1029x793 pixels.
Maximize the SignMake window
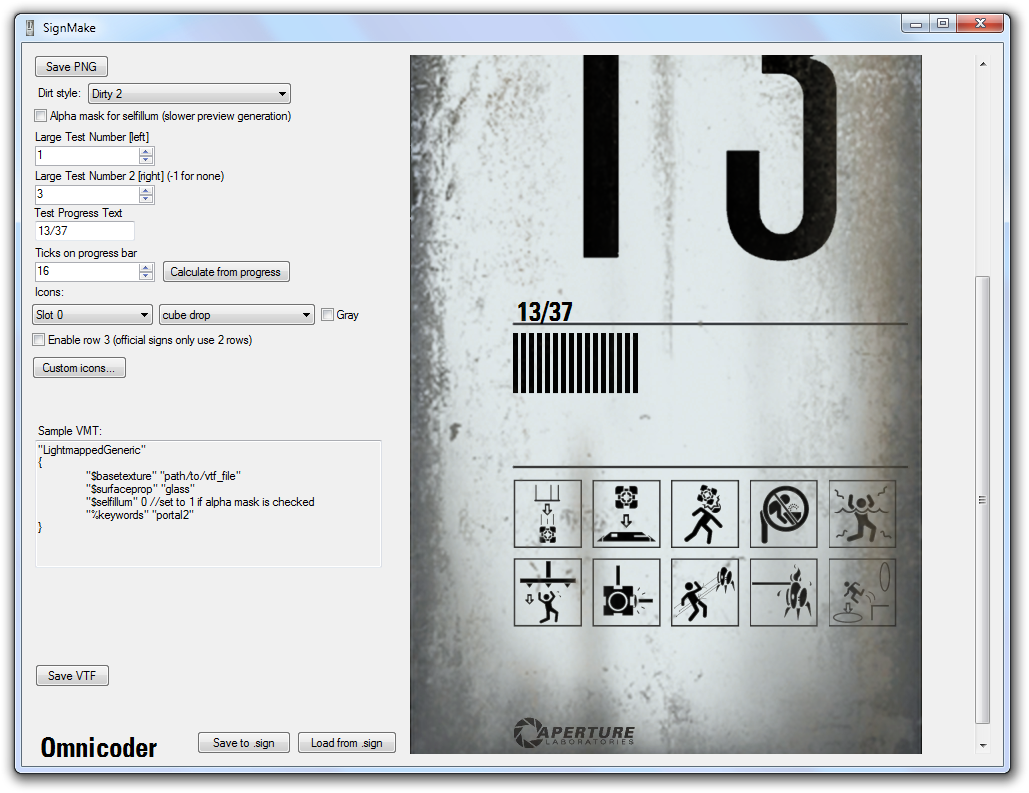[943, 23]
